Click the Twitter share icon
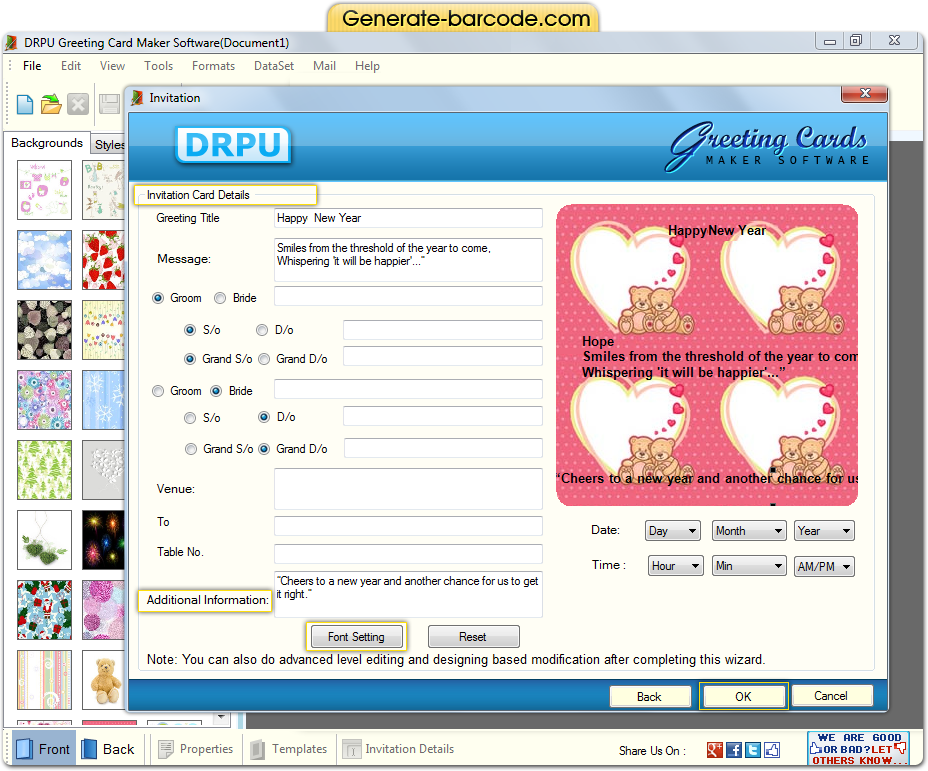 click(x=753, y=750)
